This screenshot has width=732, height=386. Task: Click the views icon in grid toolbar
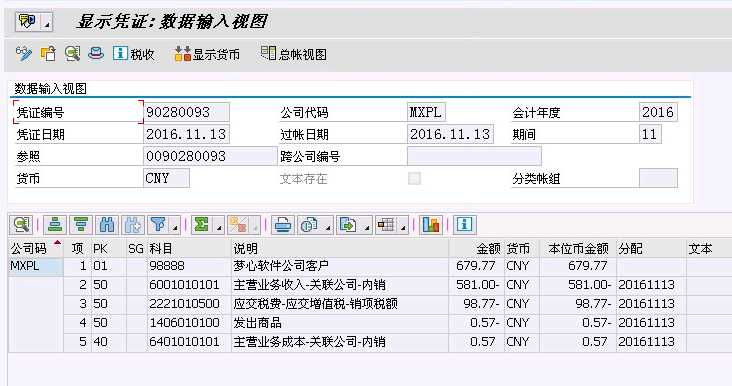click(x=309, y=225)
